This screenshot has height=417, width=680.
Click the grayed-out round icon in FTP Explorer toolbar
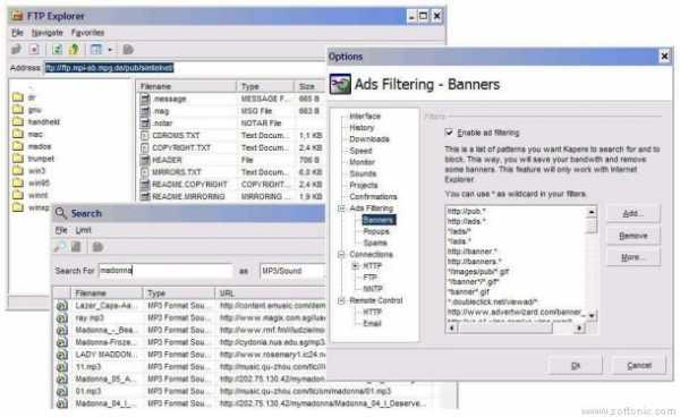(128, 50)
